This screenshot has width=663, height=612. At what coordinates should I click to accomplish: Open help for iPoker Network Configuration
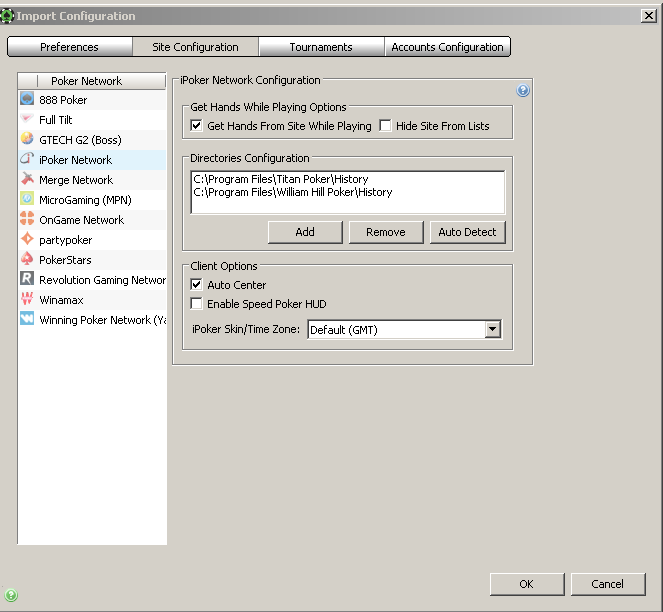pos(523,90)
